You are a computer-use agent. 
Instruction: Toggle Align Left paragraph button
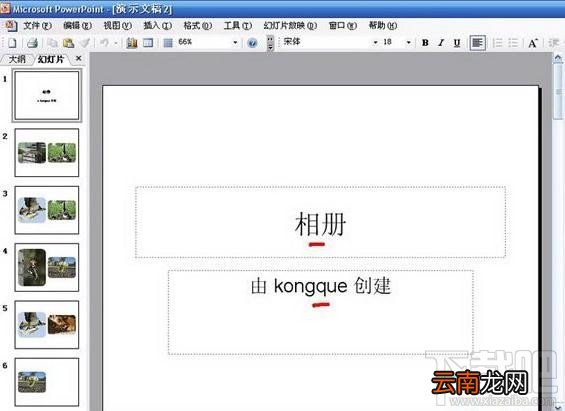pos(477,43)
